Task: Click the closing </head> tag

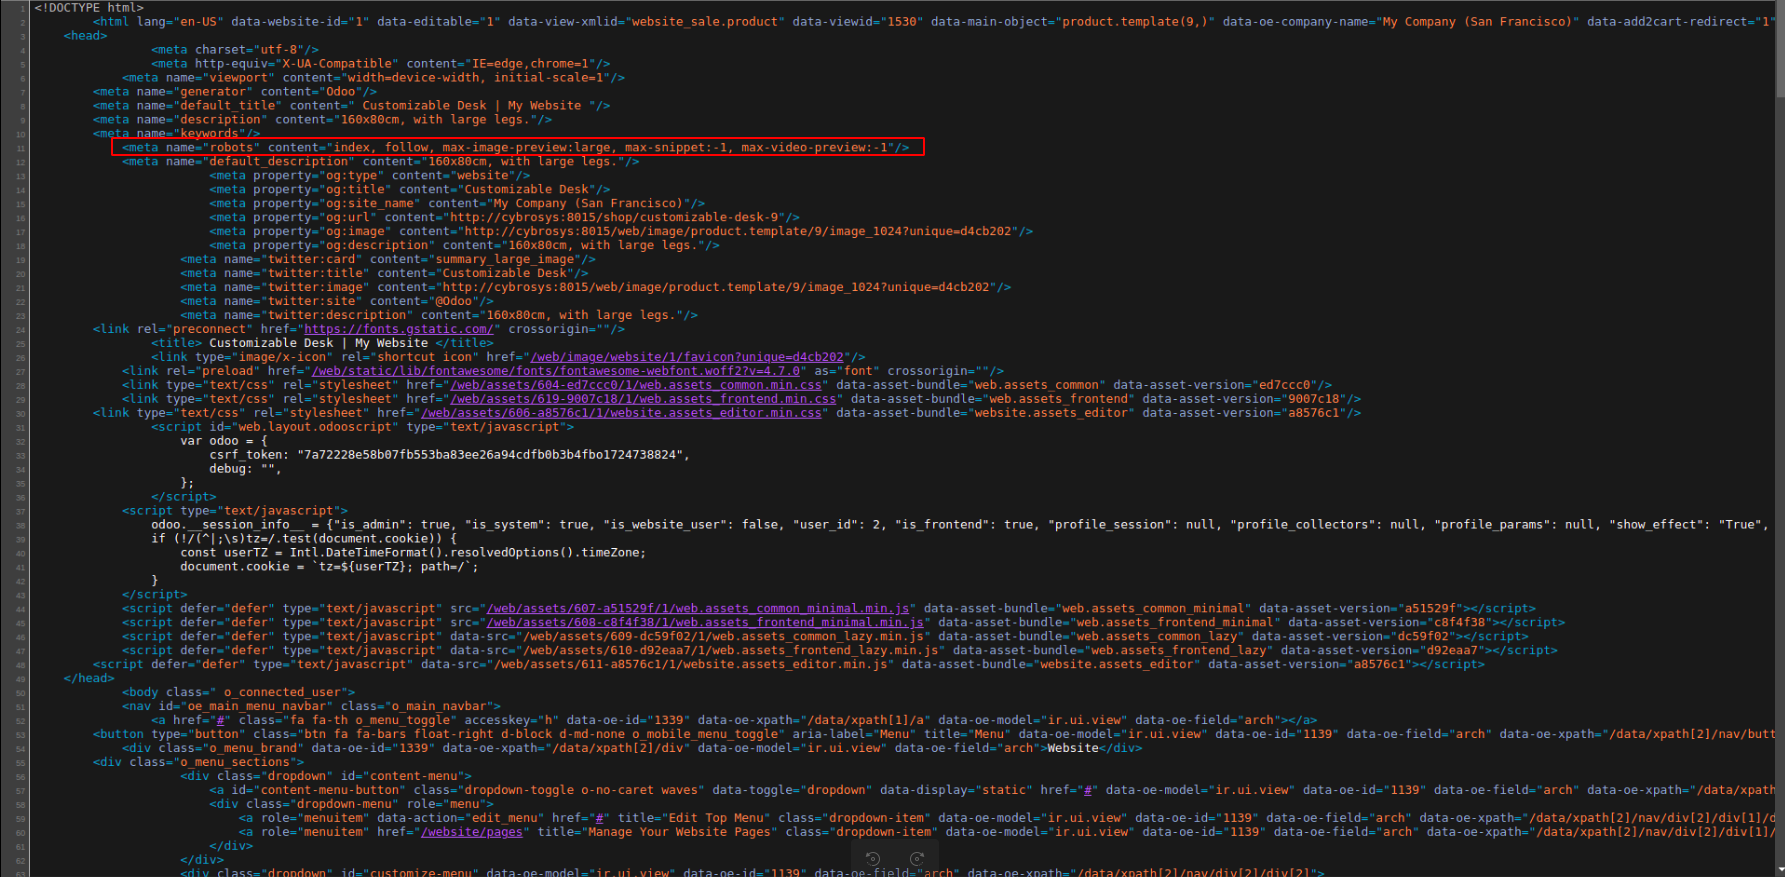Action: pos(89,678)
